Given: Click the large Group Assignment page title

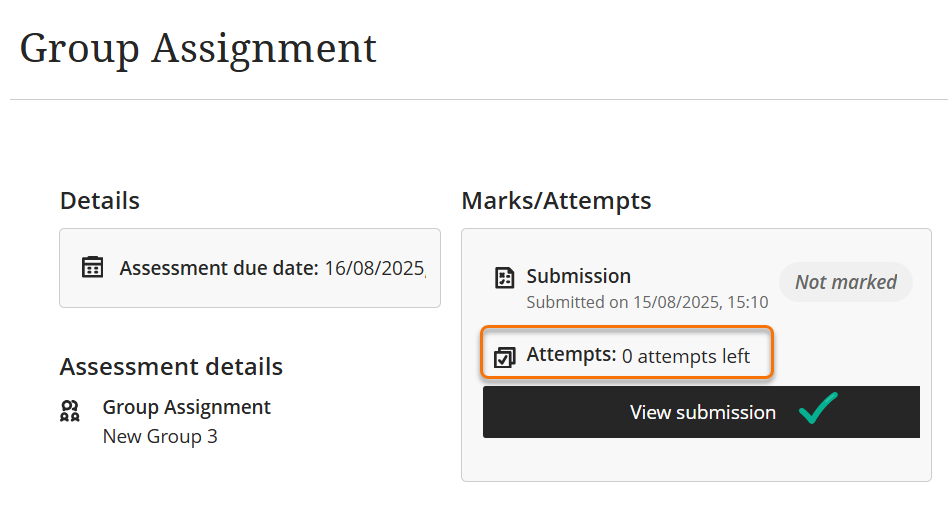Looking at the screenshot, I should (198, 48).
